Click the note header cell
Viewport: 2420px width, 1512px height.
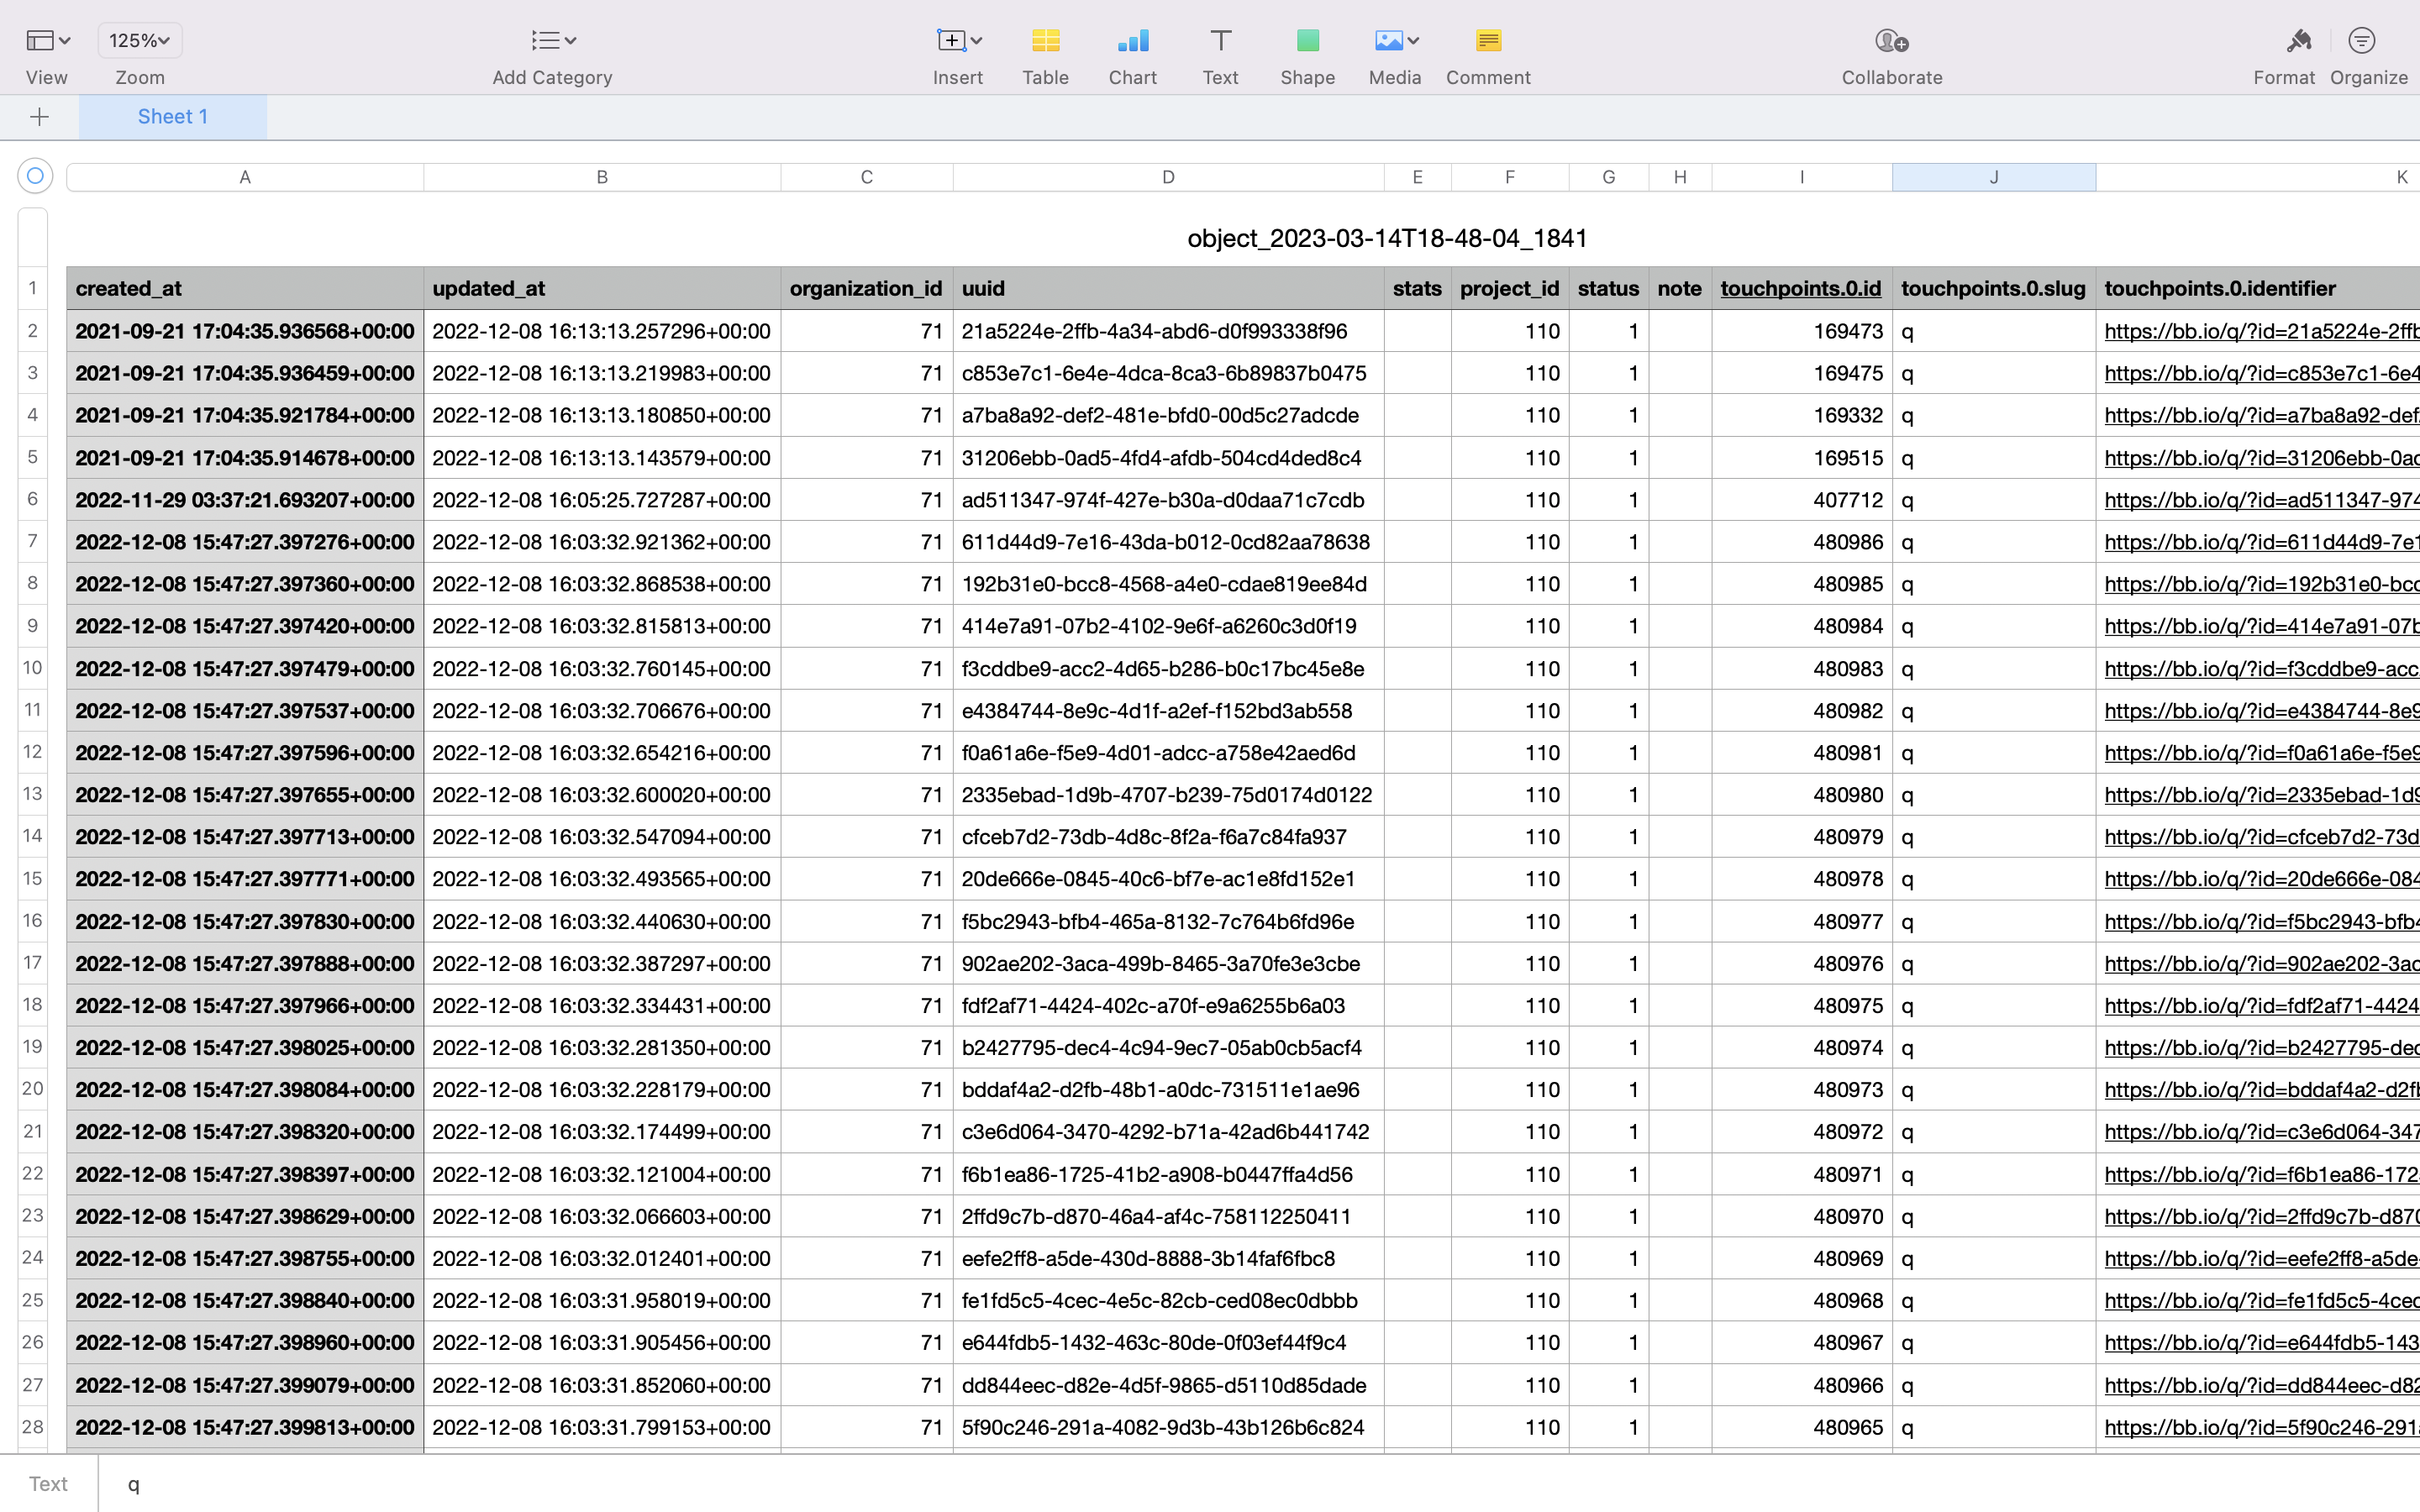[x=1680, y=288]
